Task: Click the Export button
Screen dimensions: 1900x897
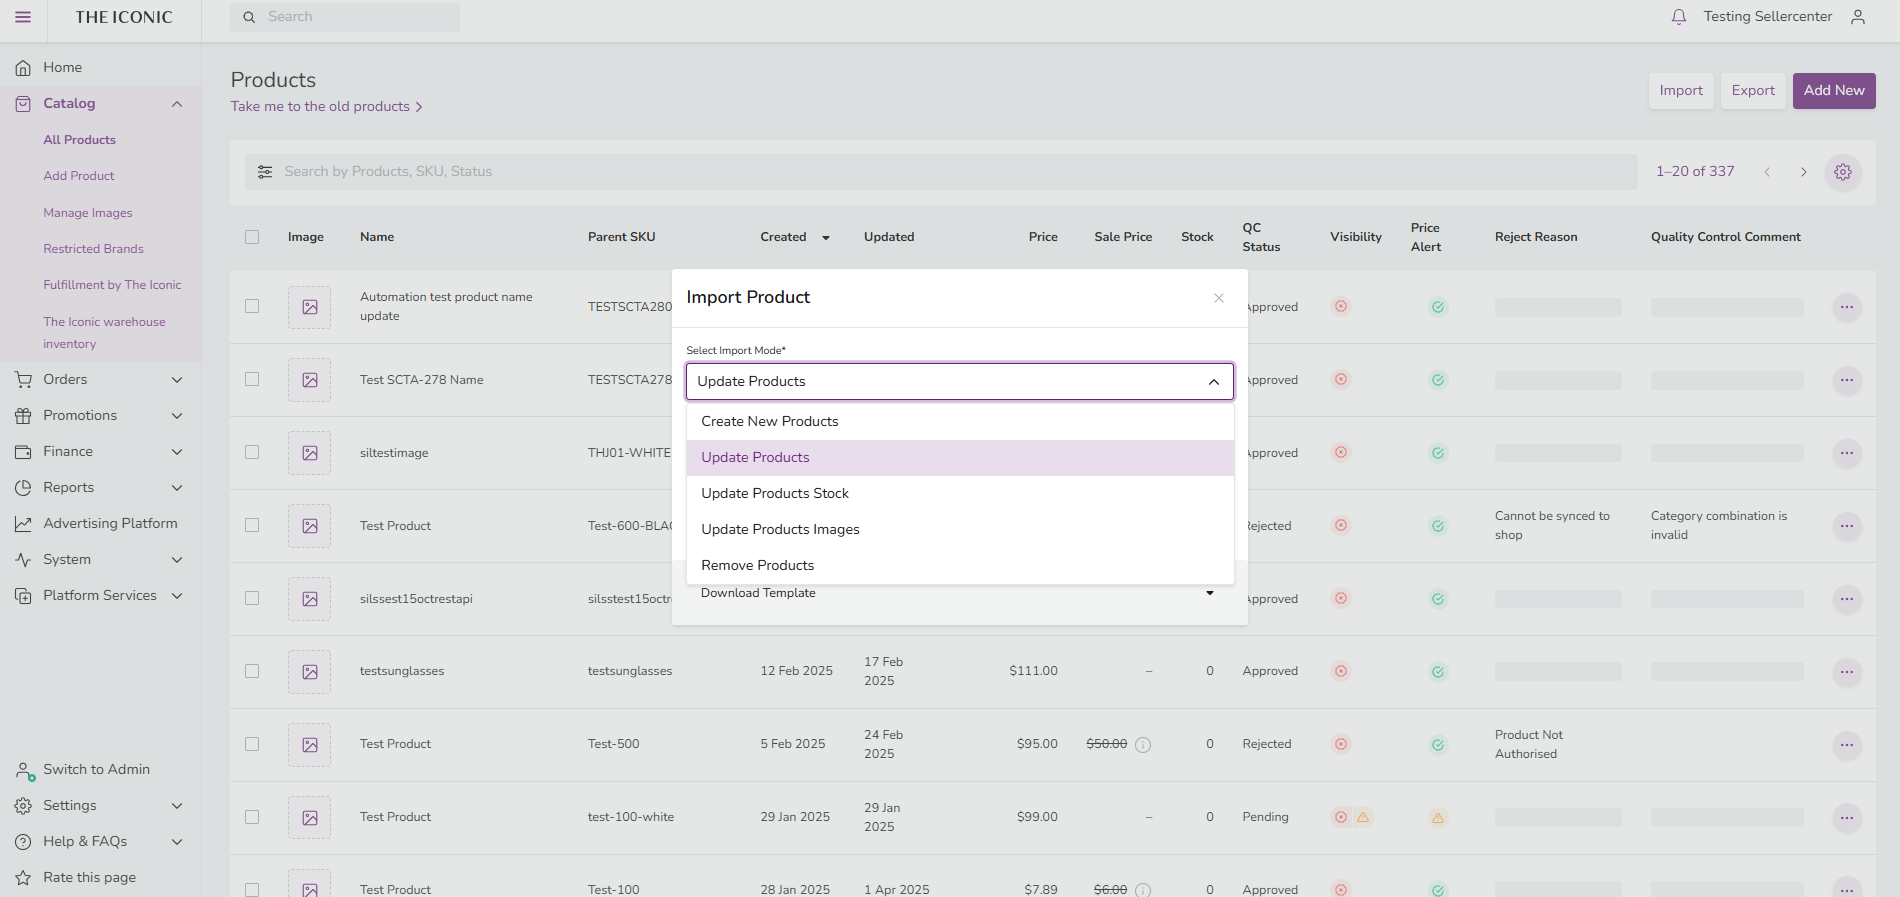Action: (1753, 91)
